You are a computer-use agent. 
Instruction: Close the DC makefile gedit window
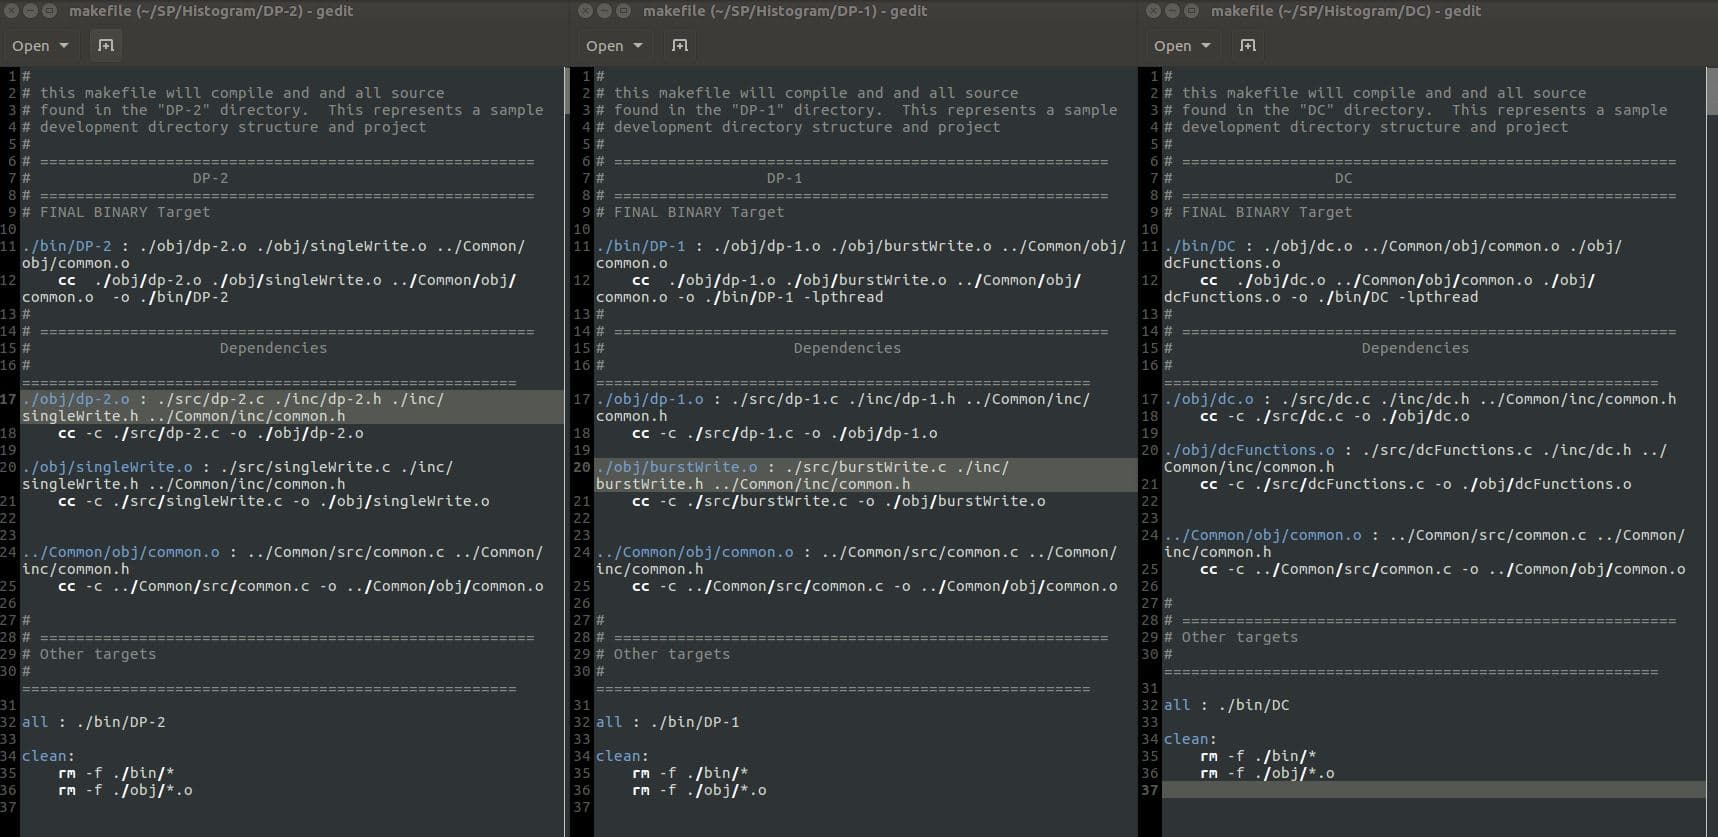pos(1155,11)
